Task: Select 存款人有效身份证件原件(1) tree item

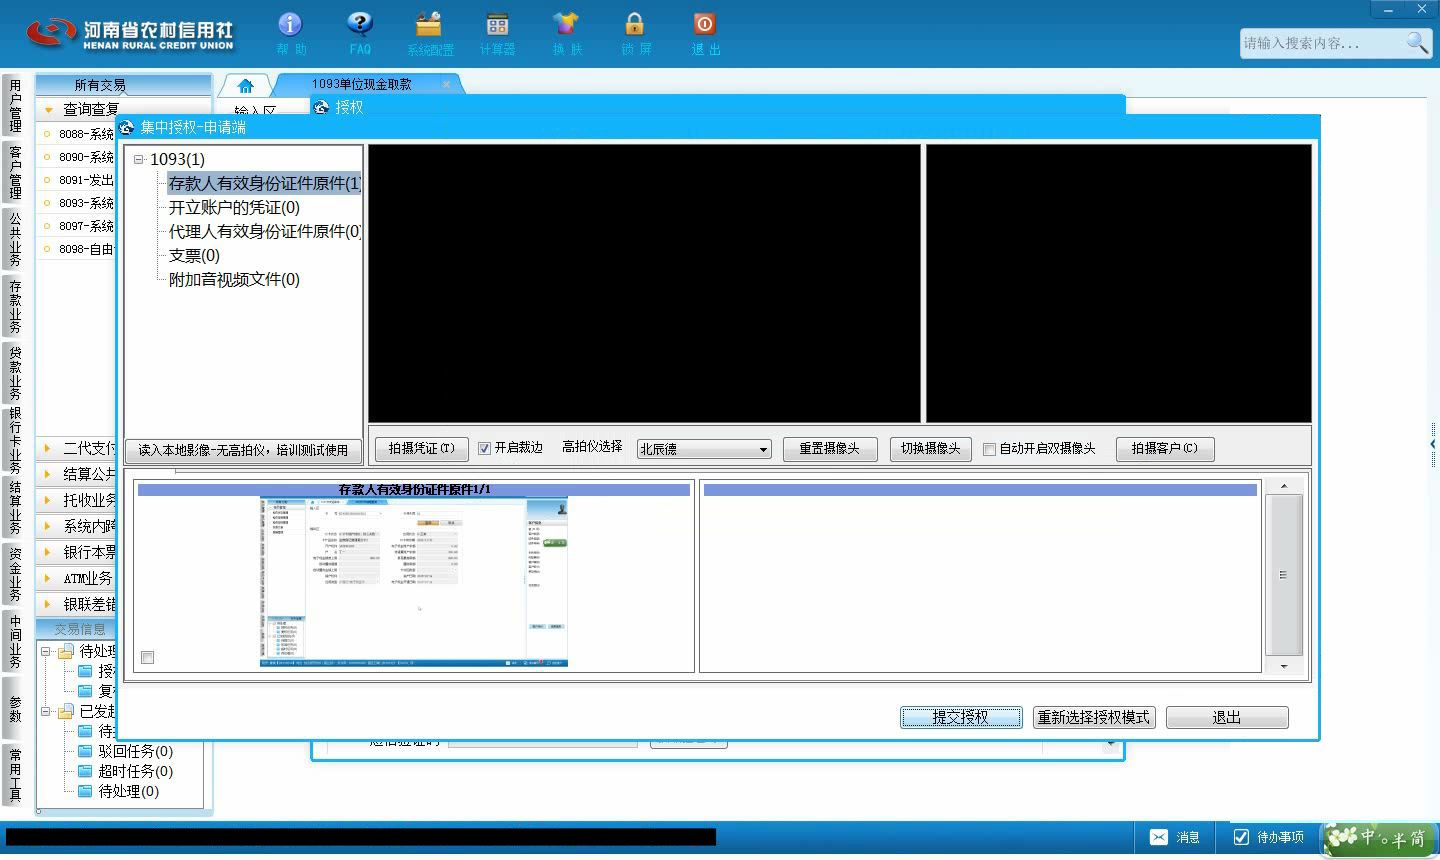Action: pyautogui.click(x=264, y=183)
